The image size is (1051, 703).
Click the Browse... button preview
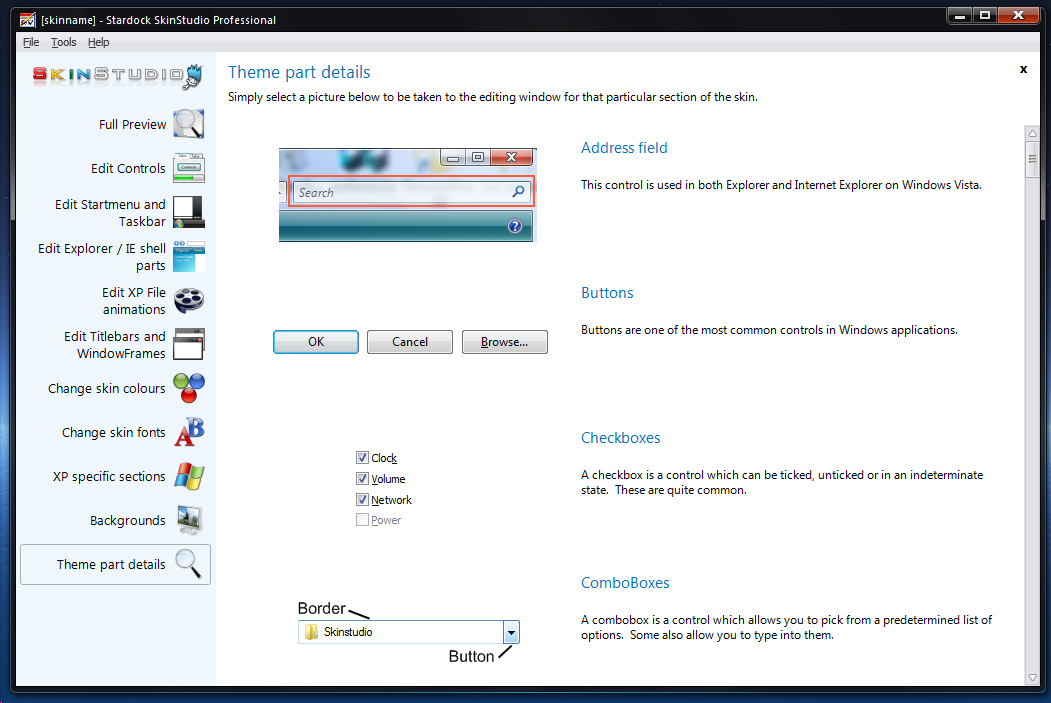point(504,342)
